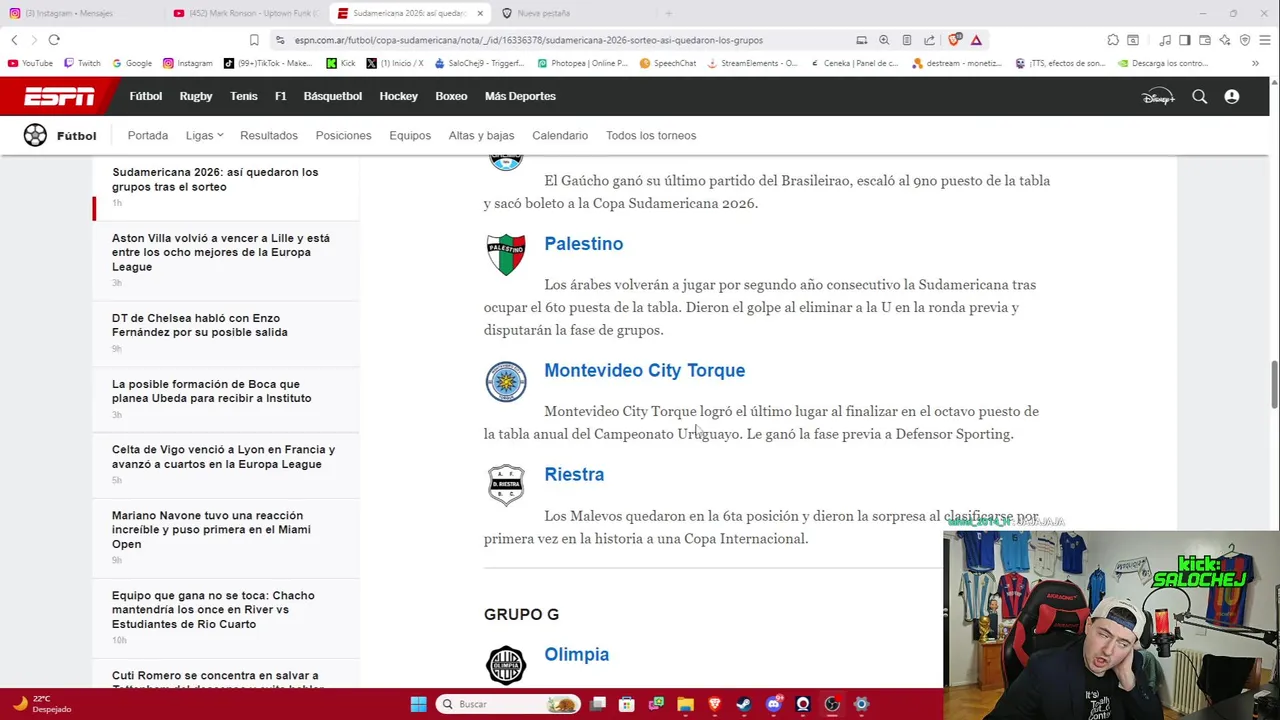Viewport: 1280px width, 720px height.
Task: Close the Sudamericana 2026 tab
Action: [480, 13]
